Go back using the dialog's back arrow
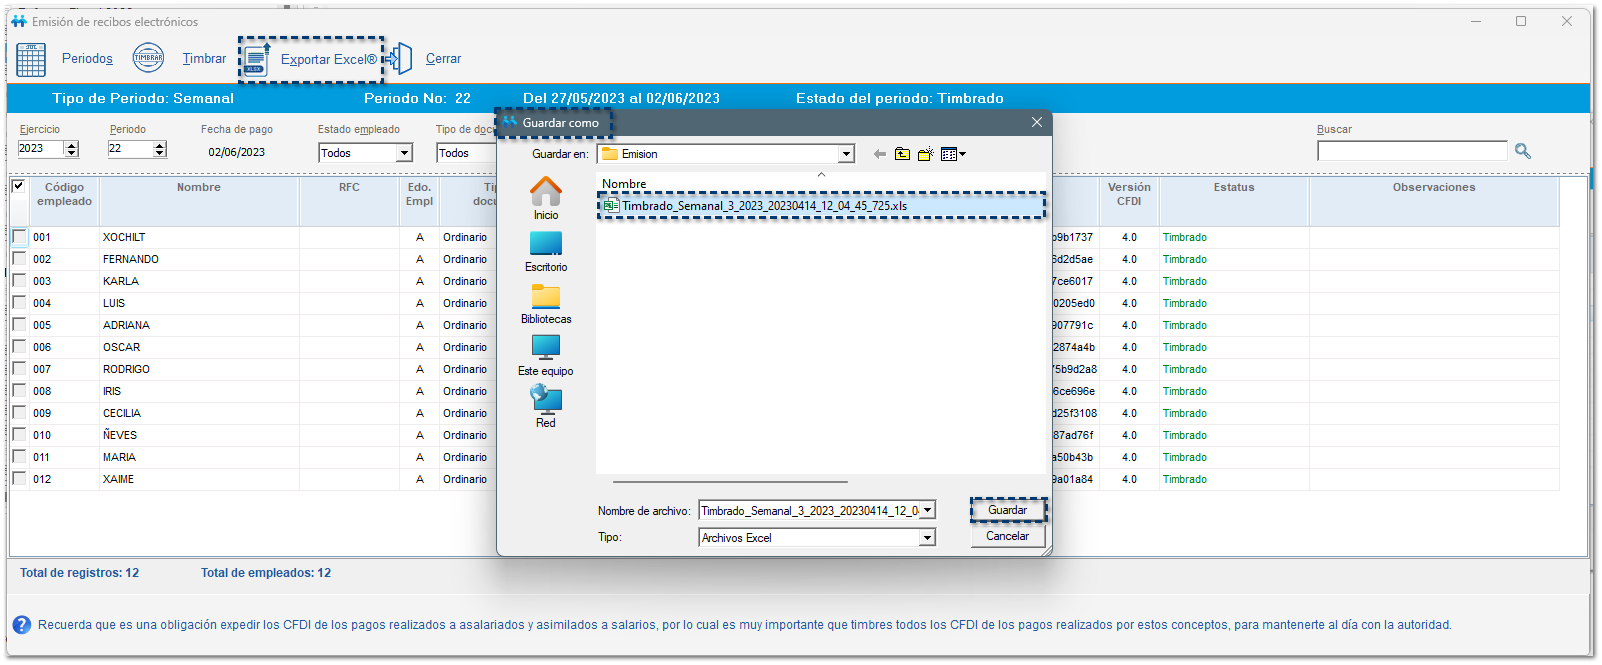This screenshot has width=1602, height=665. [x=879, y=154]
